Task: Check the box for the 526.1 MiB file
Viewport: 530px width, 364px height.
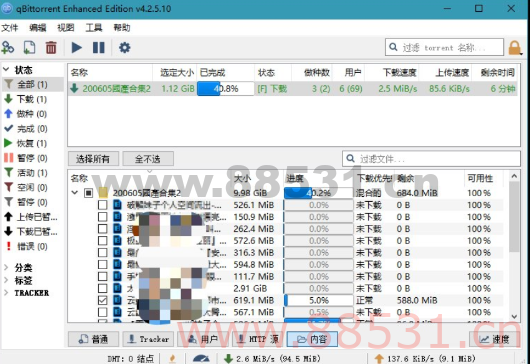Action: coord(102,205)
